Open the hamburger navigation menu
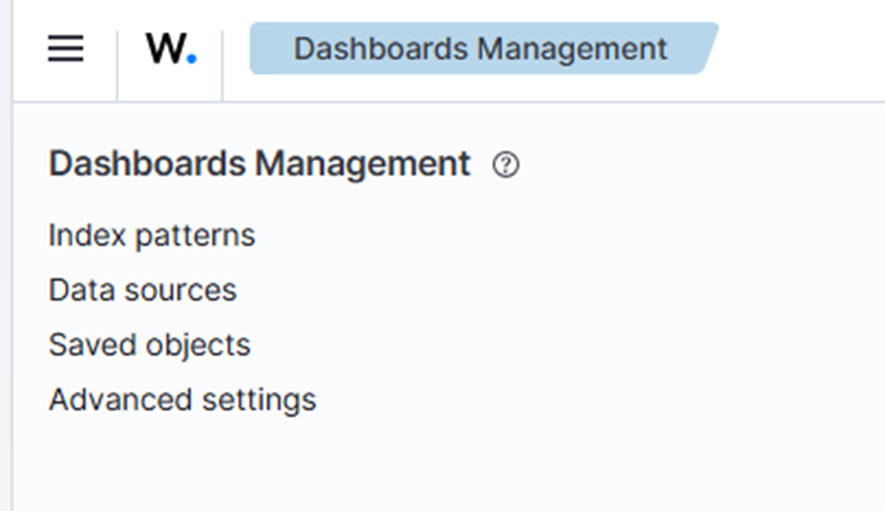Viewport: 885px width, 511px height. click(66, 49)
